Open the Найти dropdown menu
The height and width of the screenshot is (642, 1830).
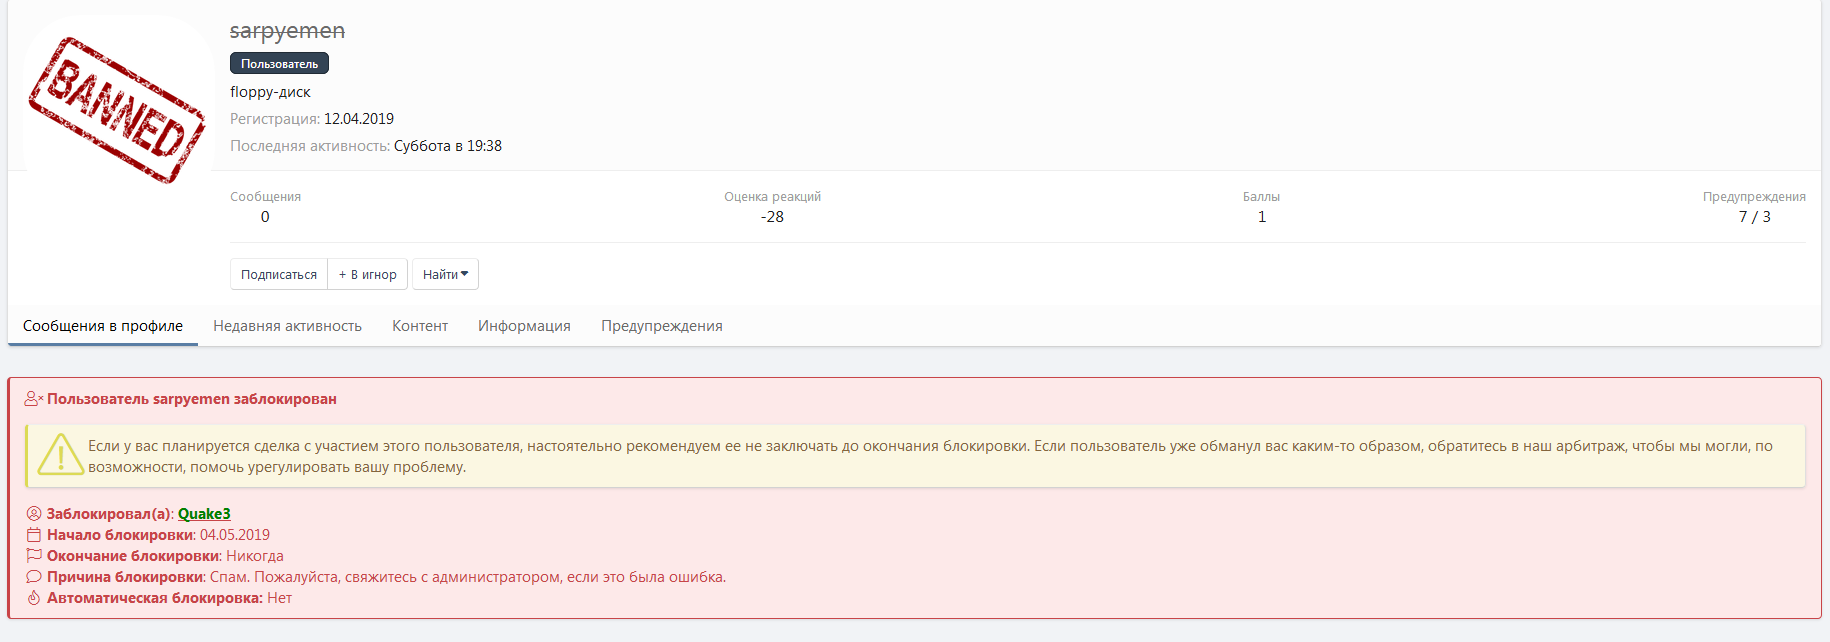coord(445,274)
